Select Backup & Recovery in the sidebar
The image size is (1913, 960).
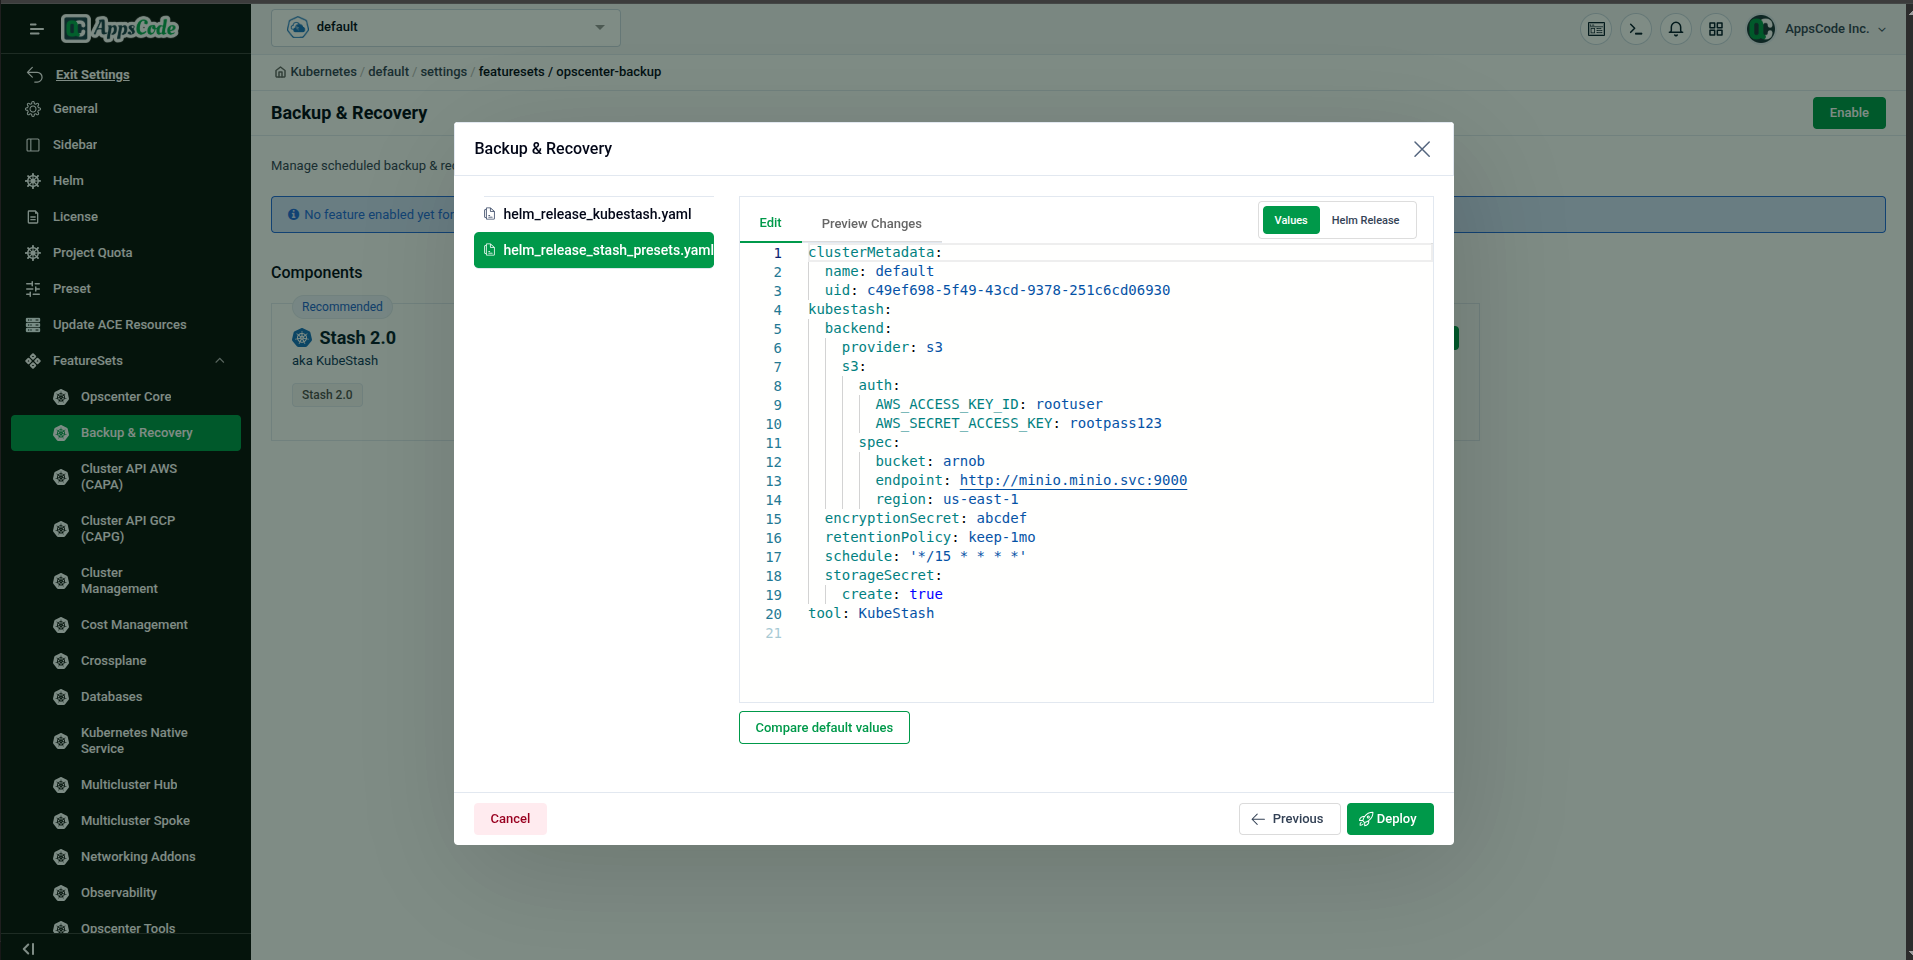(136, 432)
